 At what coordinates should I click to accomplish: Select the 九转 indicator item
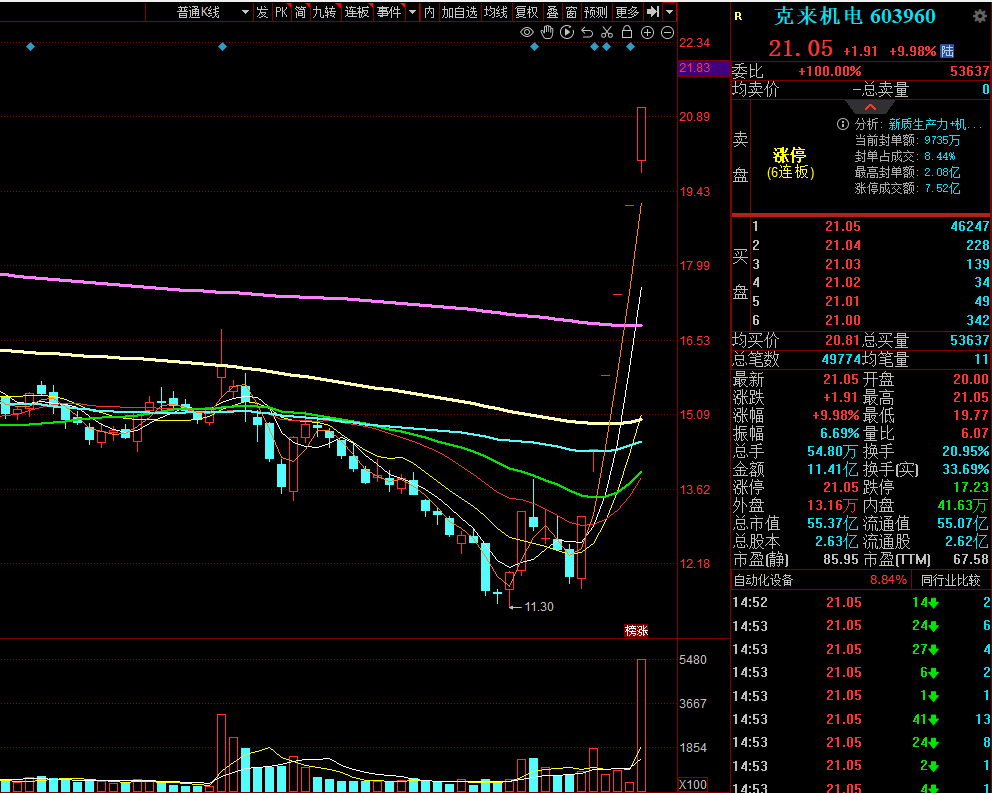pyautogui.click(x=323, y=12)
